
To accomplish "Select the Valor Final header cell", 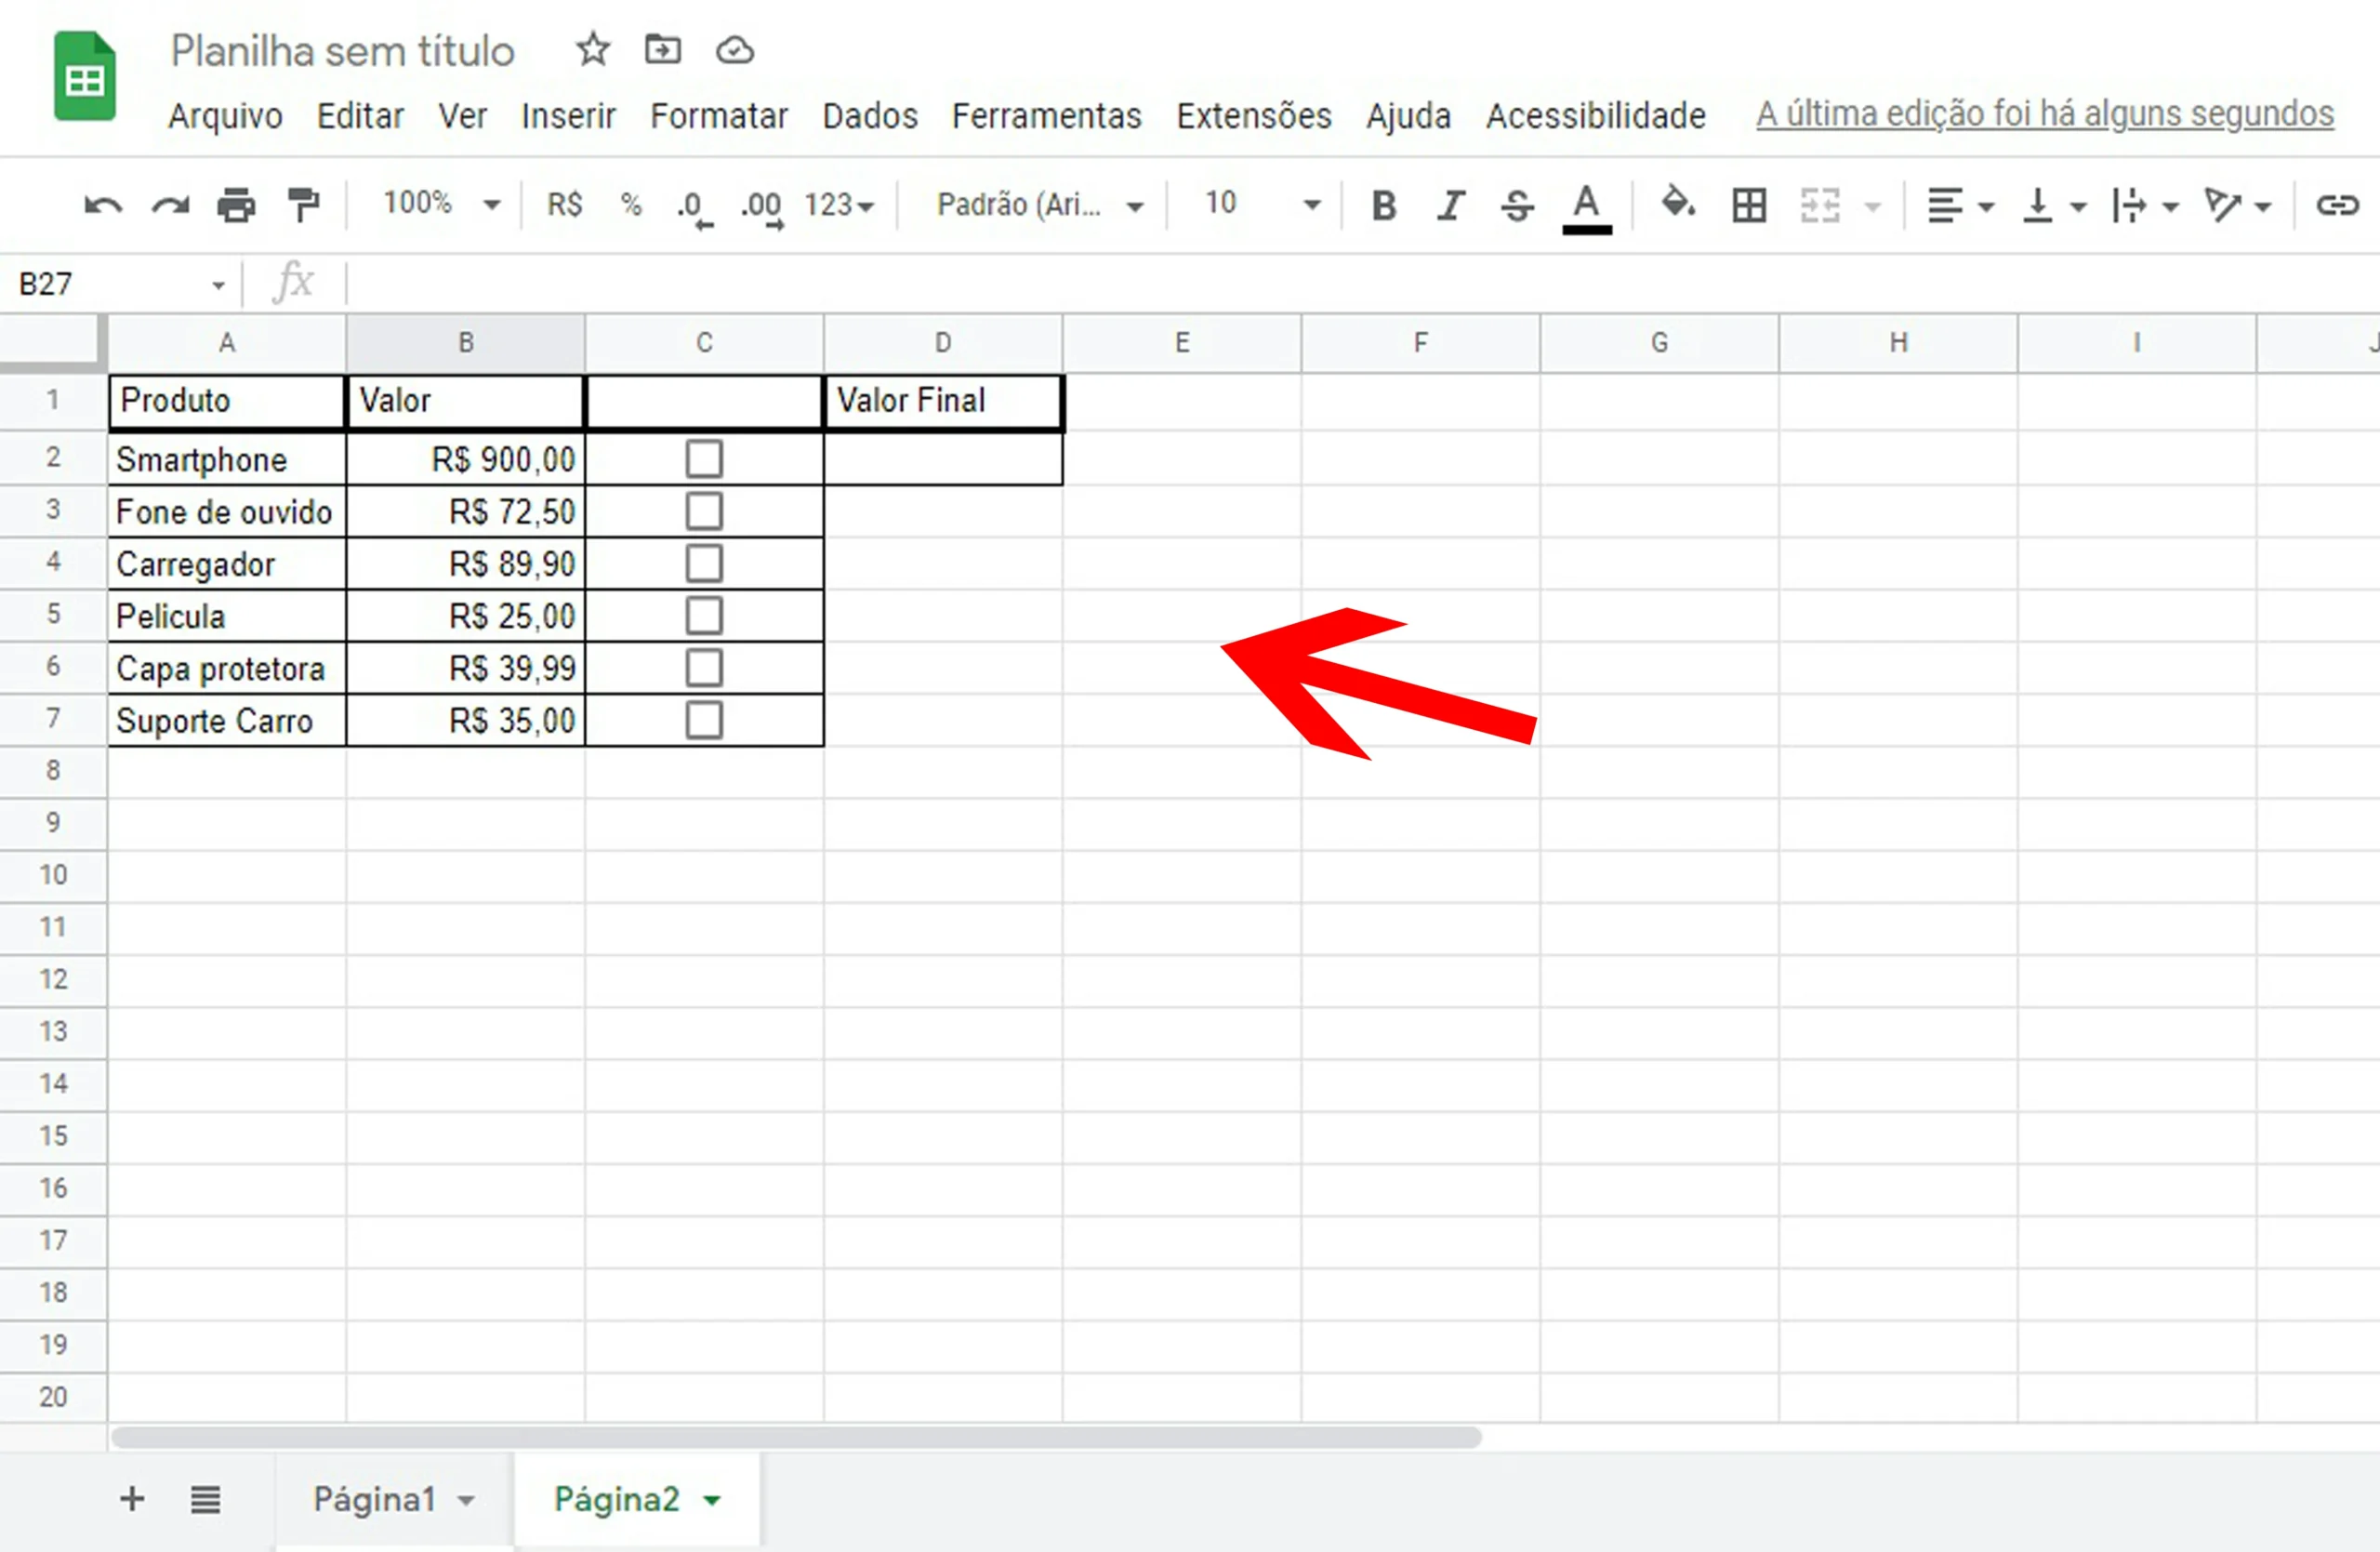I will click(x=943, y=401).
